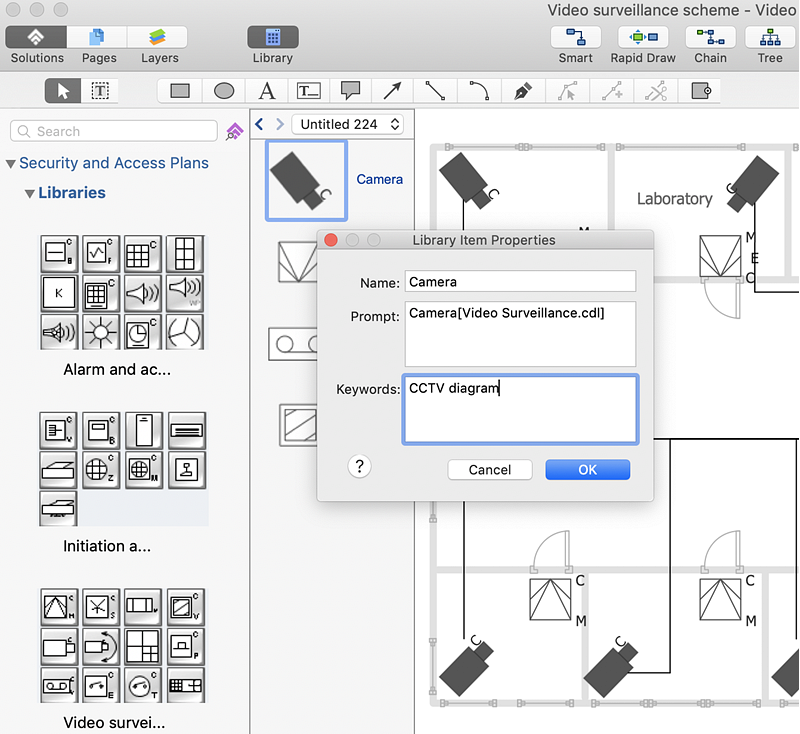
Task: Open the Solutions panel
Action: [36, 38]
